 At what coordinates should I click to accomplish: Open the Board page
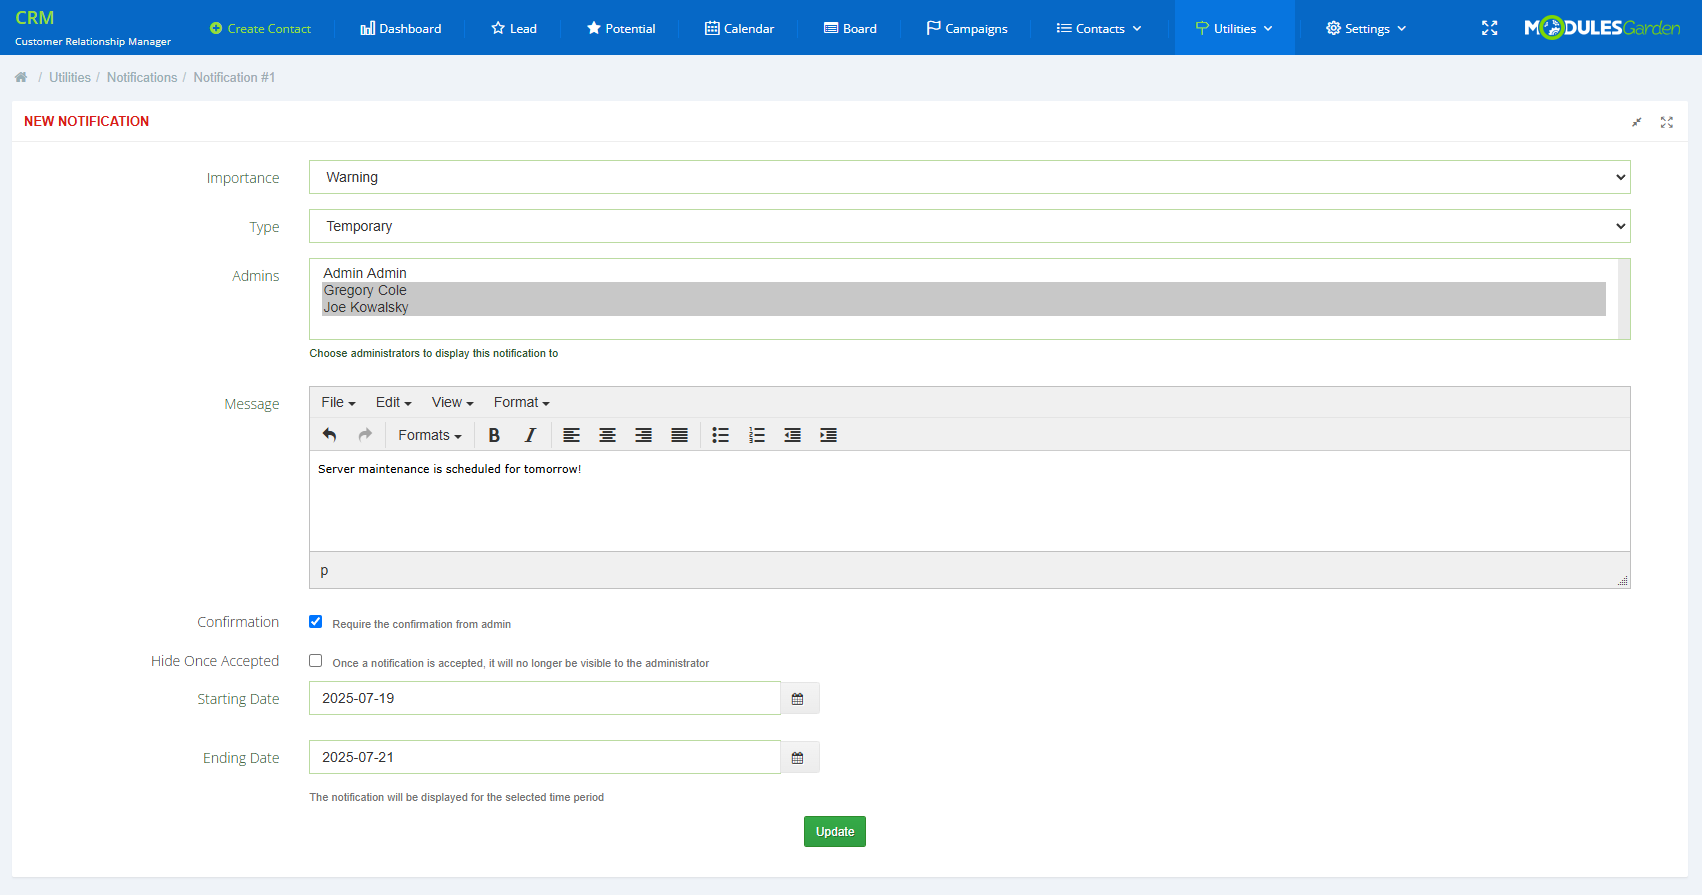click(x=850, y=28)
